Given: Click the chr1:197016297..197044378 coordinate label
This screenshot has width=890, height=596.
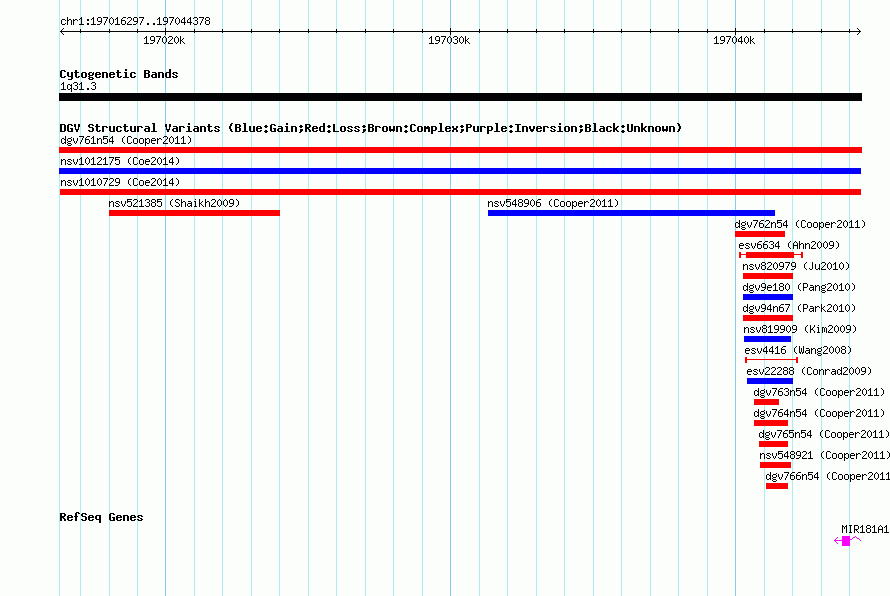Looking at the screenshot, I should coord(135,21).
